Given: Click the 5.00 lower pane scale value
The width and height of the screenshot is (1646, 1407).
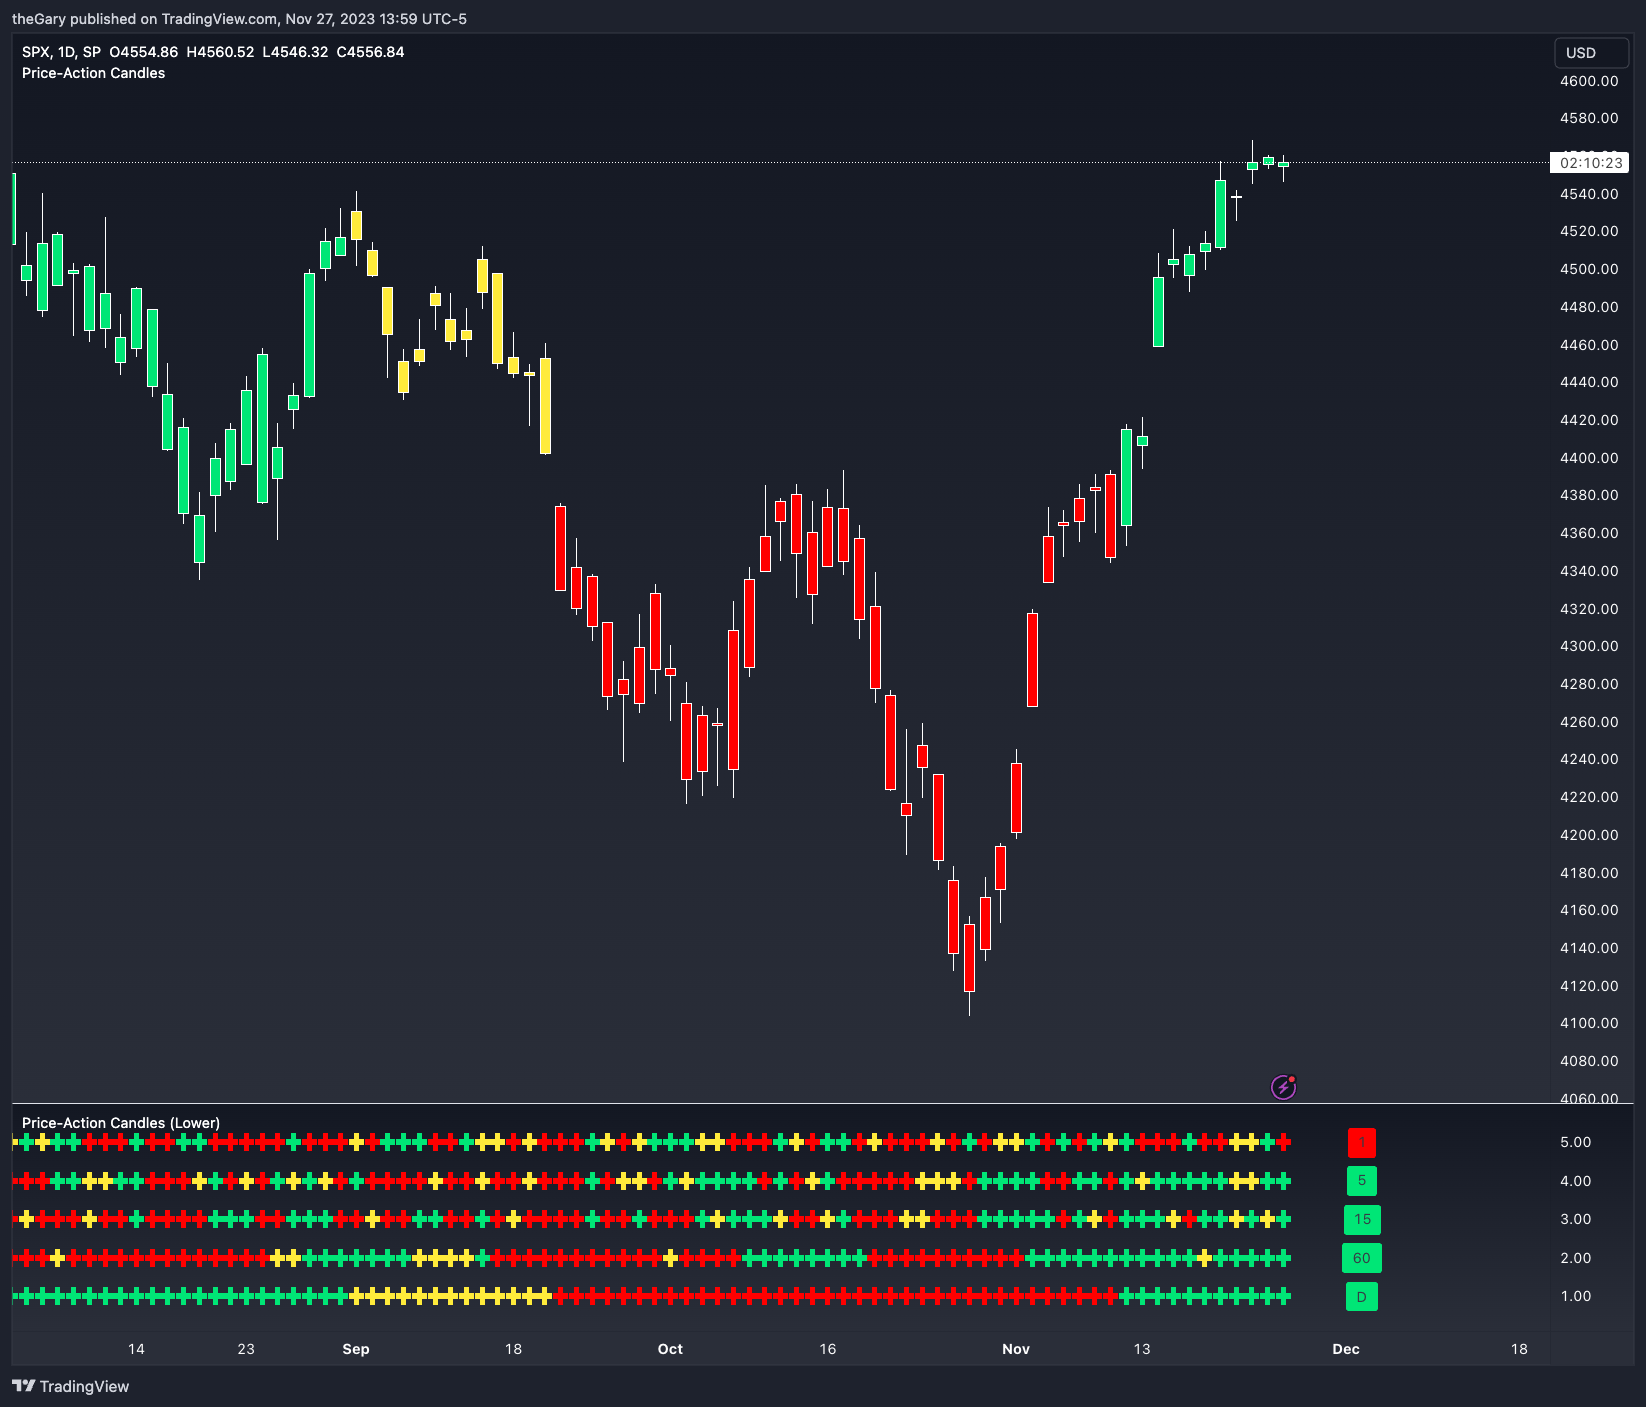Looking at the screenshot, I should click(1576, 1142).
